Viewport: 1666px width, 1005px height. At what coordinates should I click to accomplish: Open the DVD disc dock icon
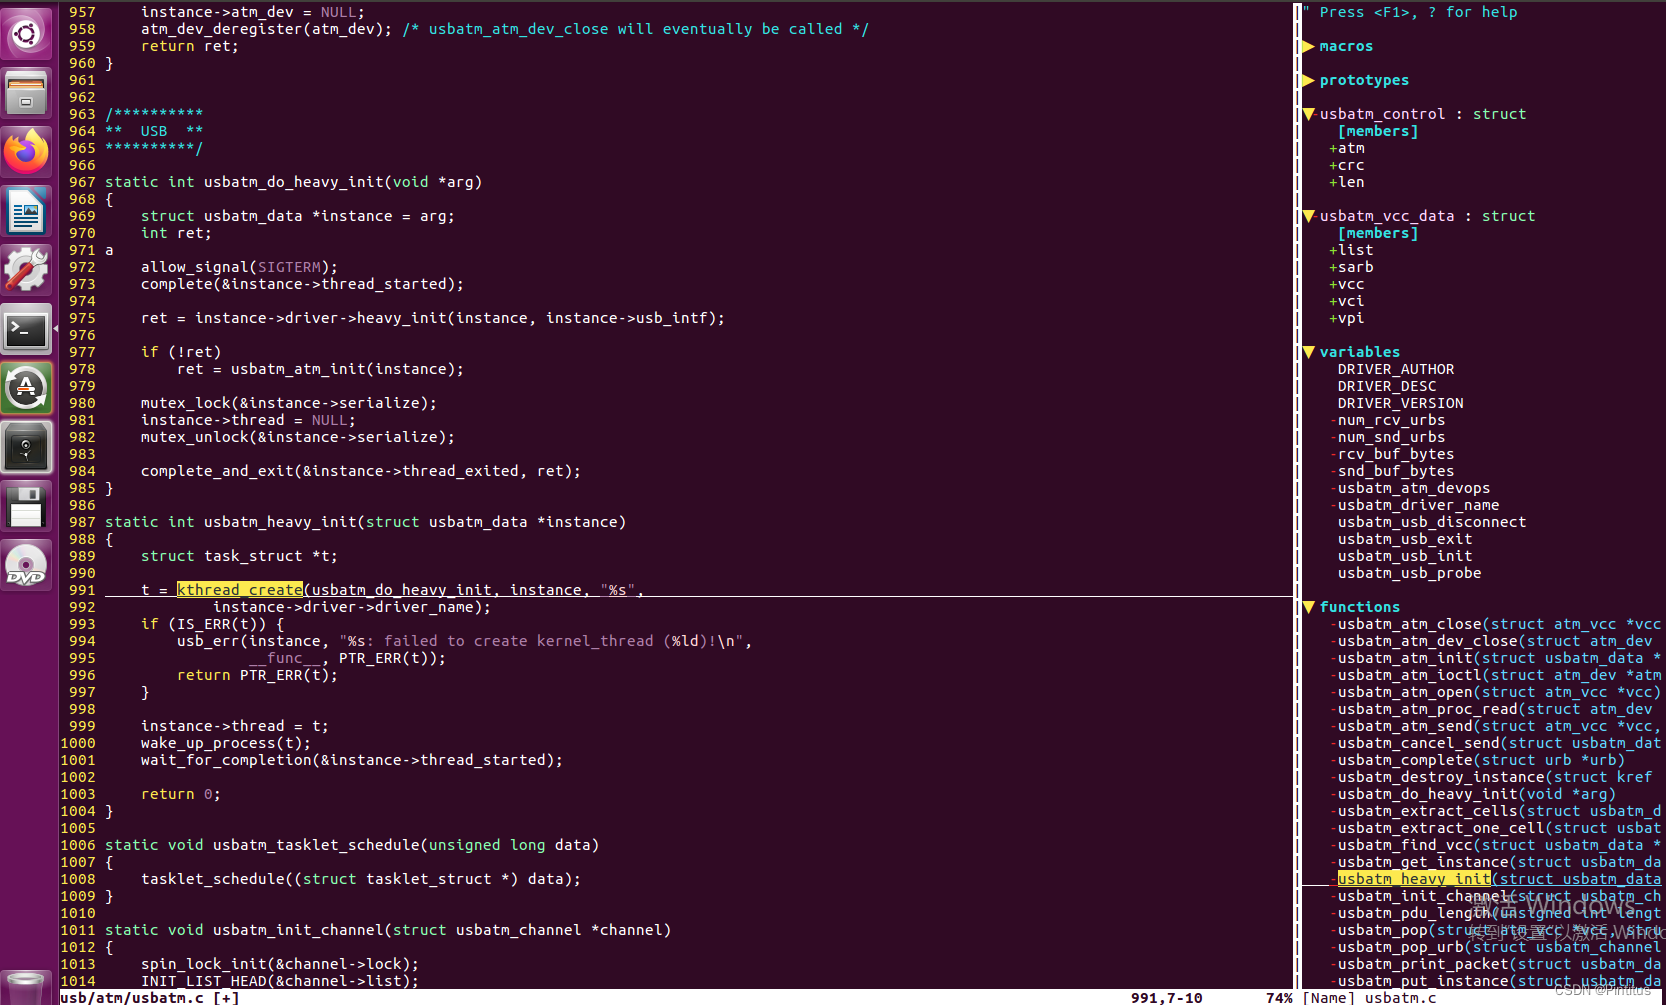click(x=26, y=565)
